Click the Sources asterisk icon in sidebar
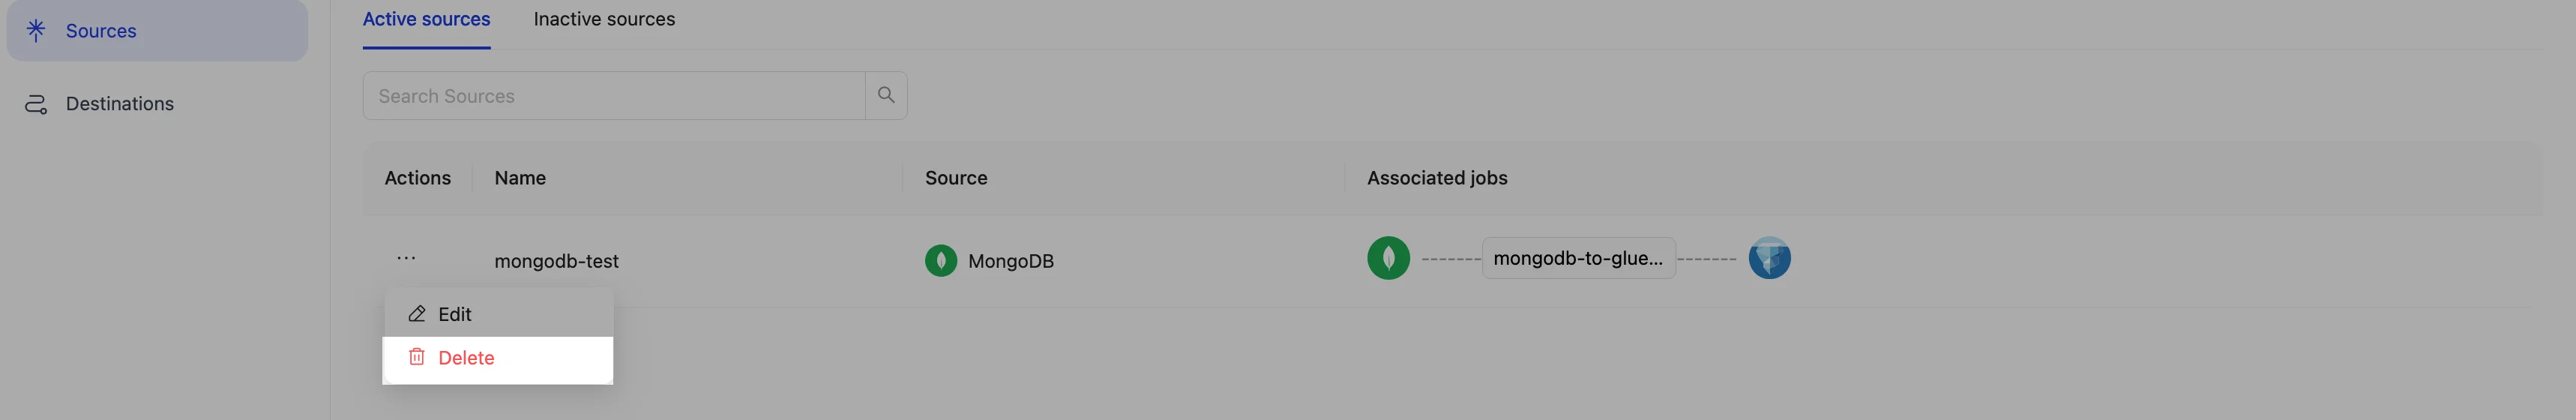 (x=36, y=30)
